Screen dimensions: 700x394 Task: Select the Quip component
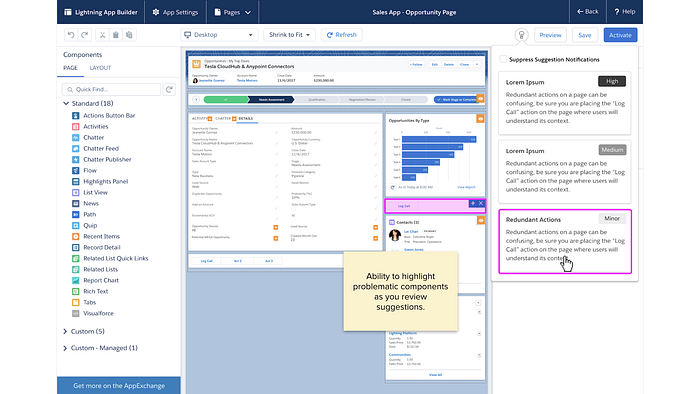pyautogui.click(x=84, y=225)
